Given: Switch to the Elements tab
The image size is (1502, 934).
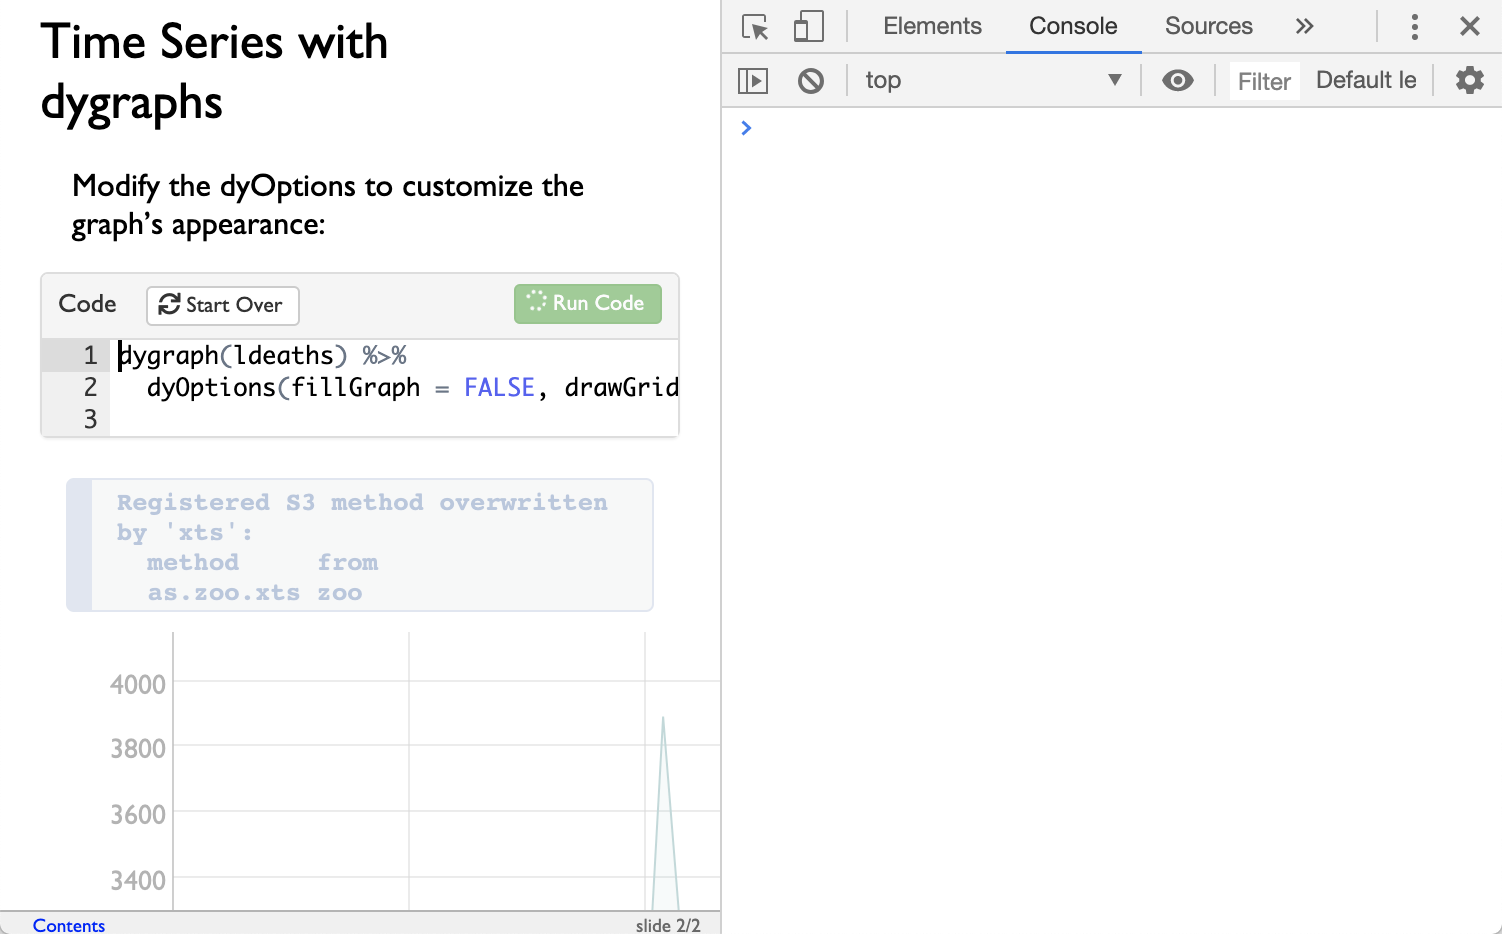Looking at the screenshot, I should click(x=931, y=26).
